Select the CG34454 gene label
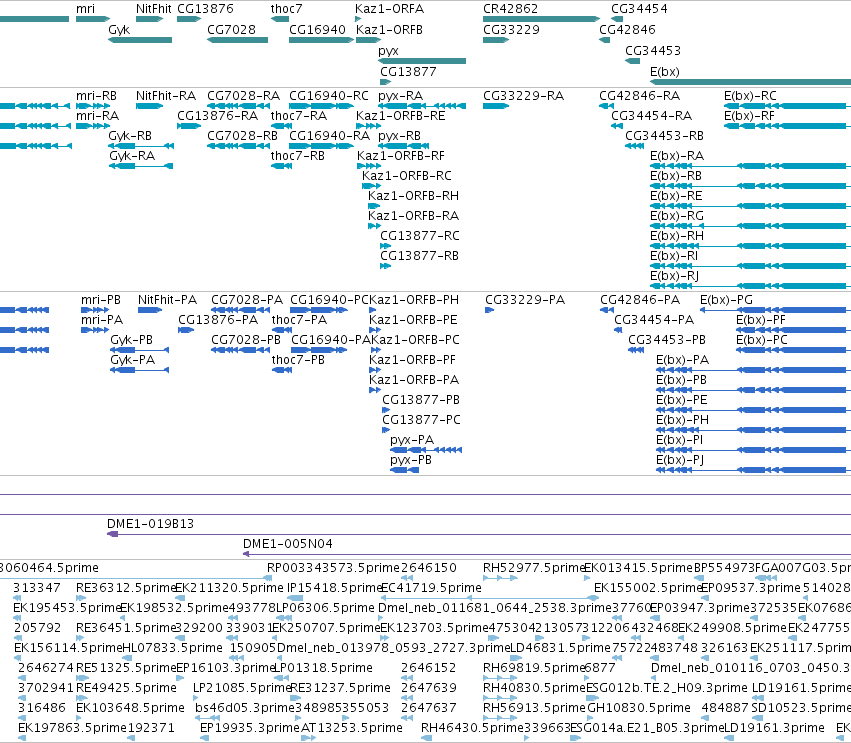Viewport: 851px width, 743px height. tap(639, 9)
